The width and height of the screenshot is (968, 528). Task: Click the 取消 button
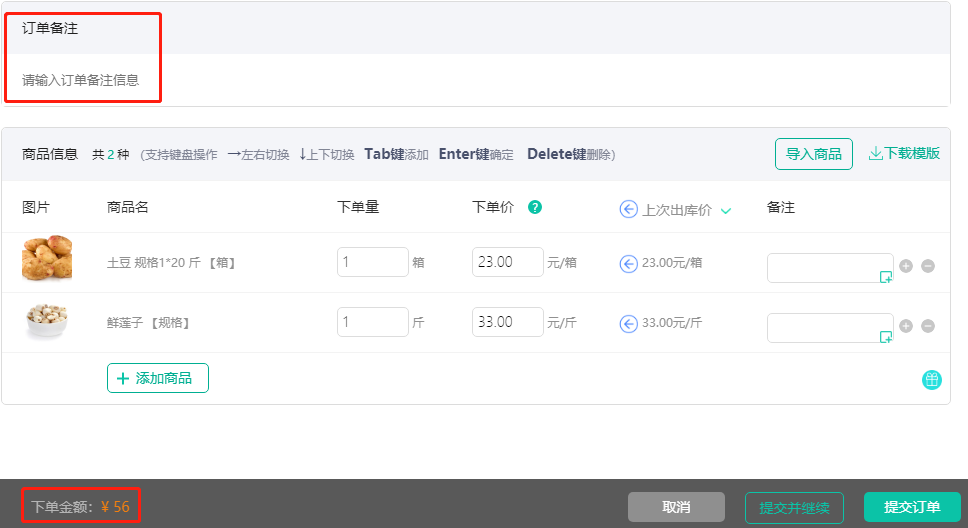coord(676,507)
